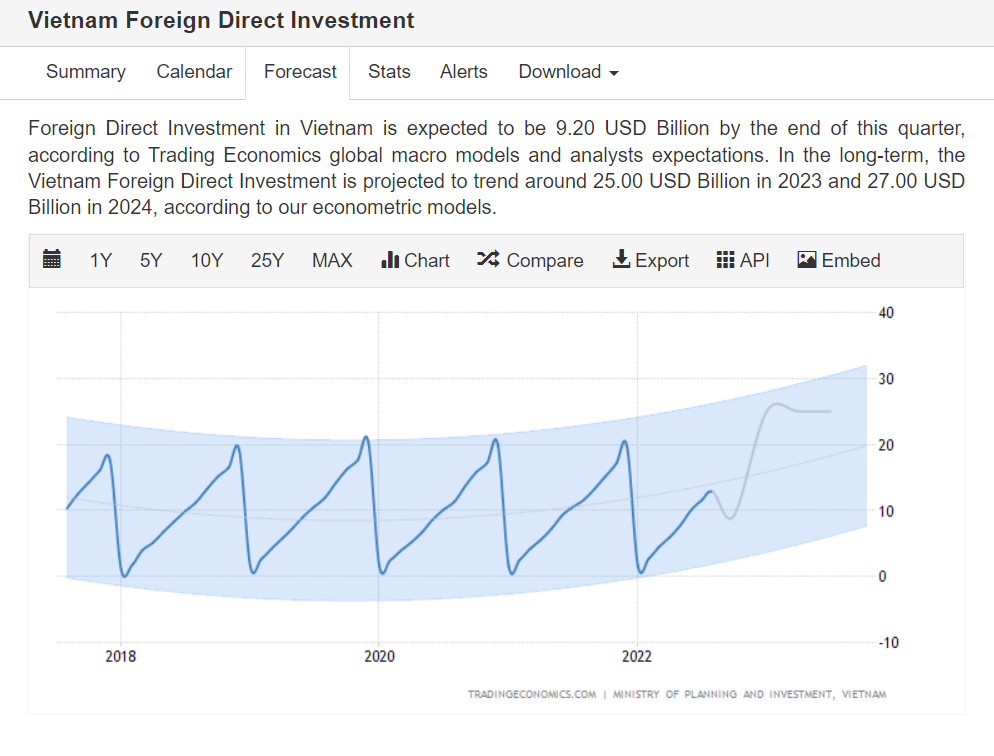Switch to the Summary tab
This screenshot has height=756, width=994.
point(86,72)
